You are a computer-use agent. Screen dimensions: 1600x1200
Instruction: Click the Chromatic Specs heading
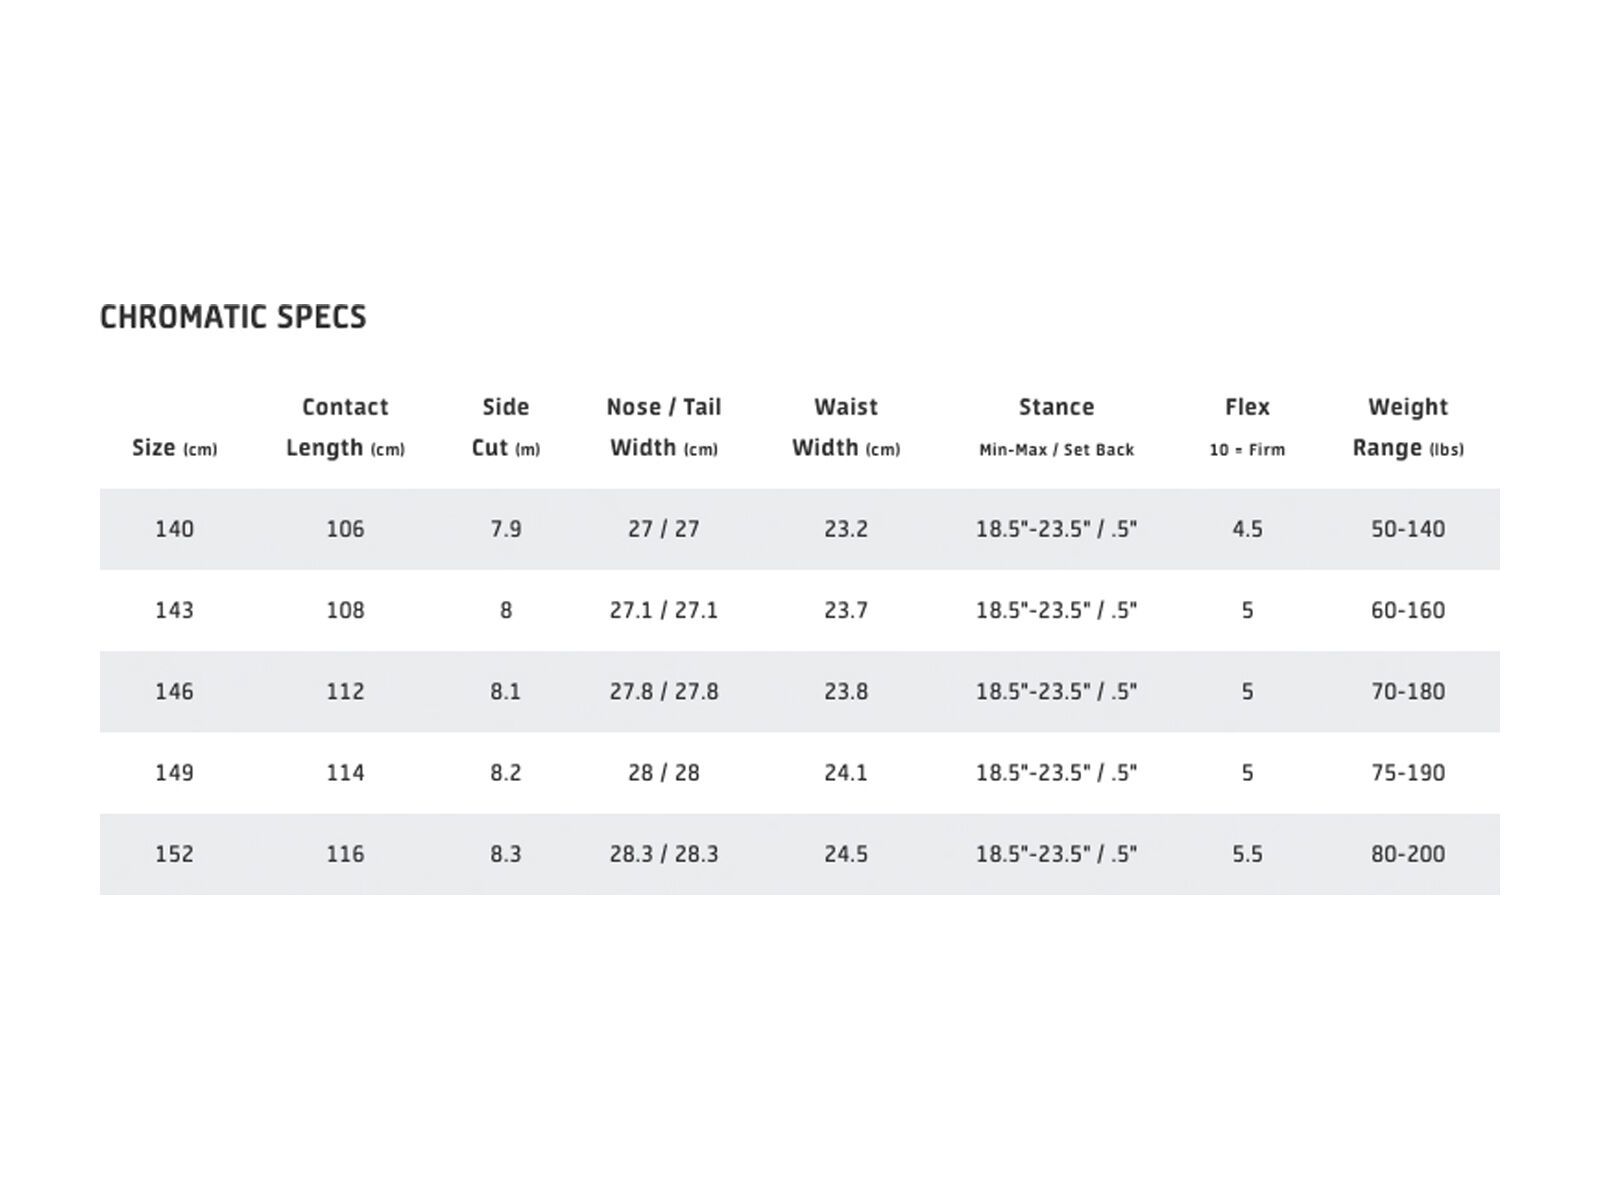coord(233,317)
